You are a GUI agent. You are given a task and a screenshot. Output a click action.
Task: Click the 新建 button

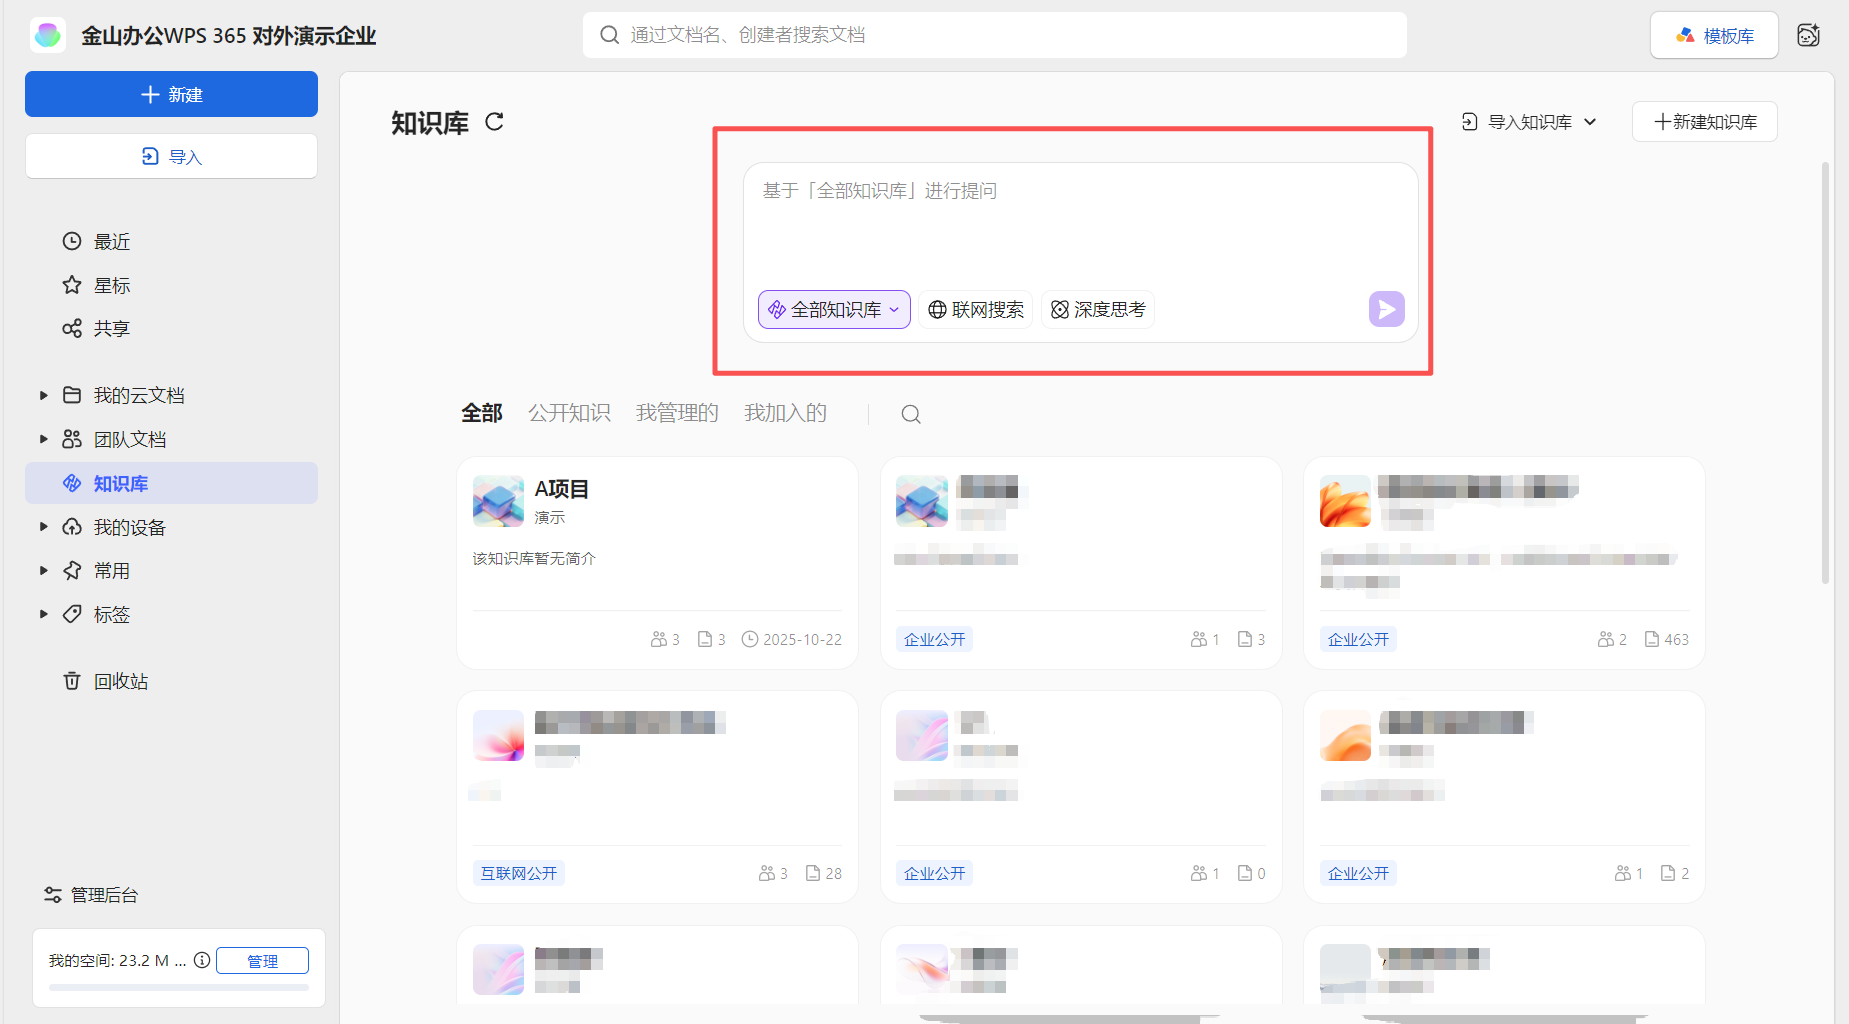coord(171,94)
